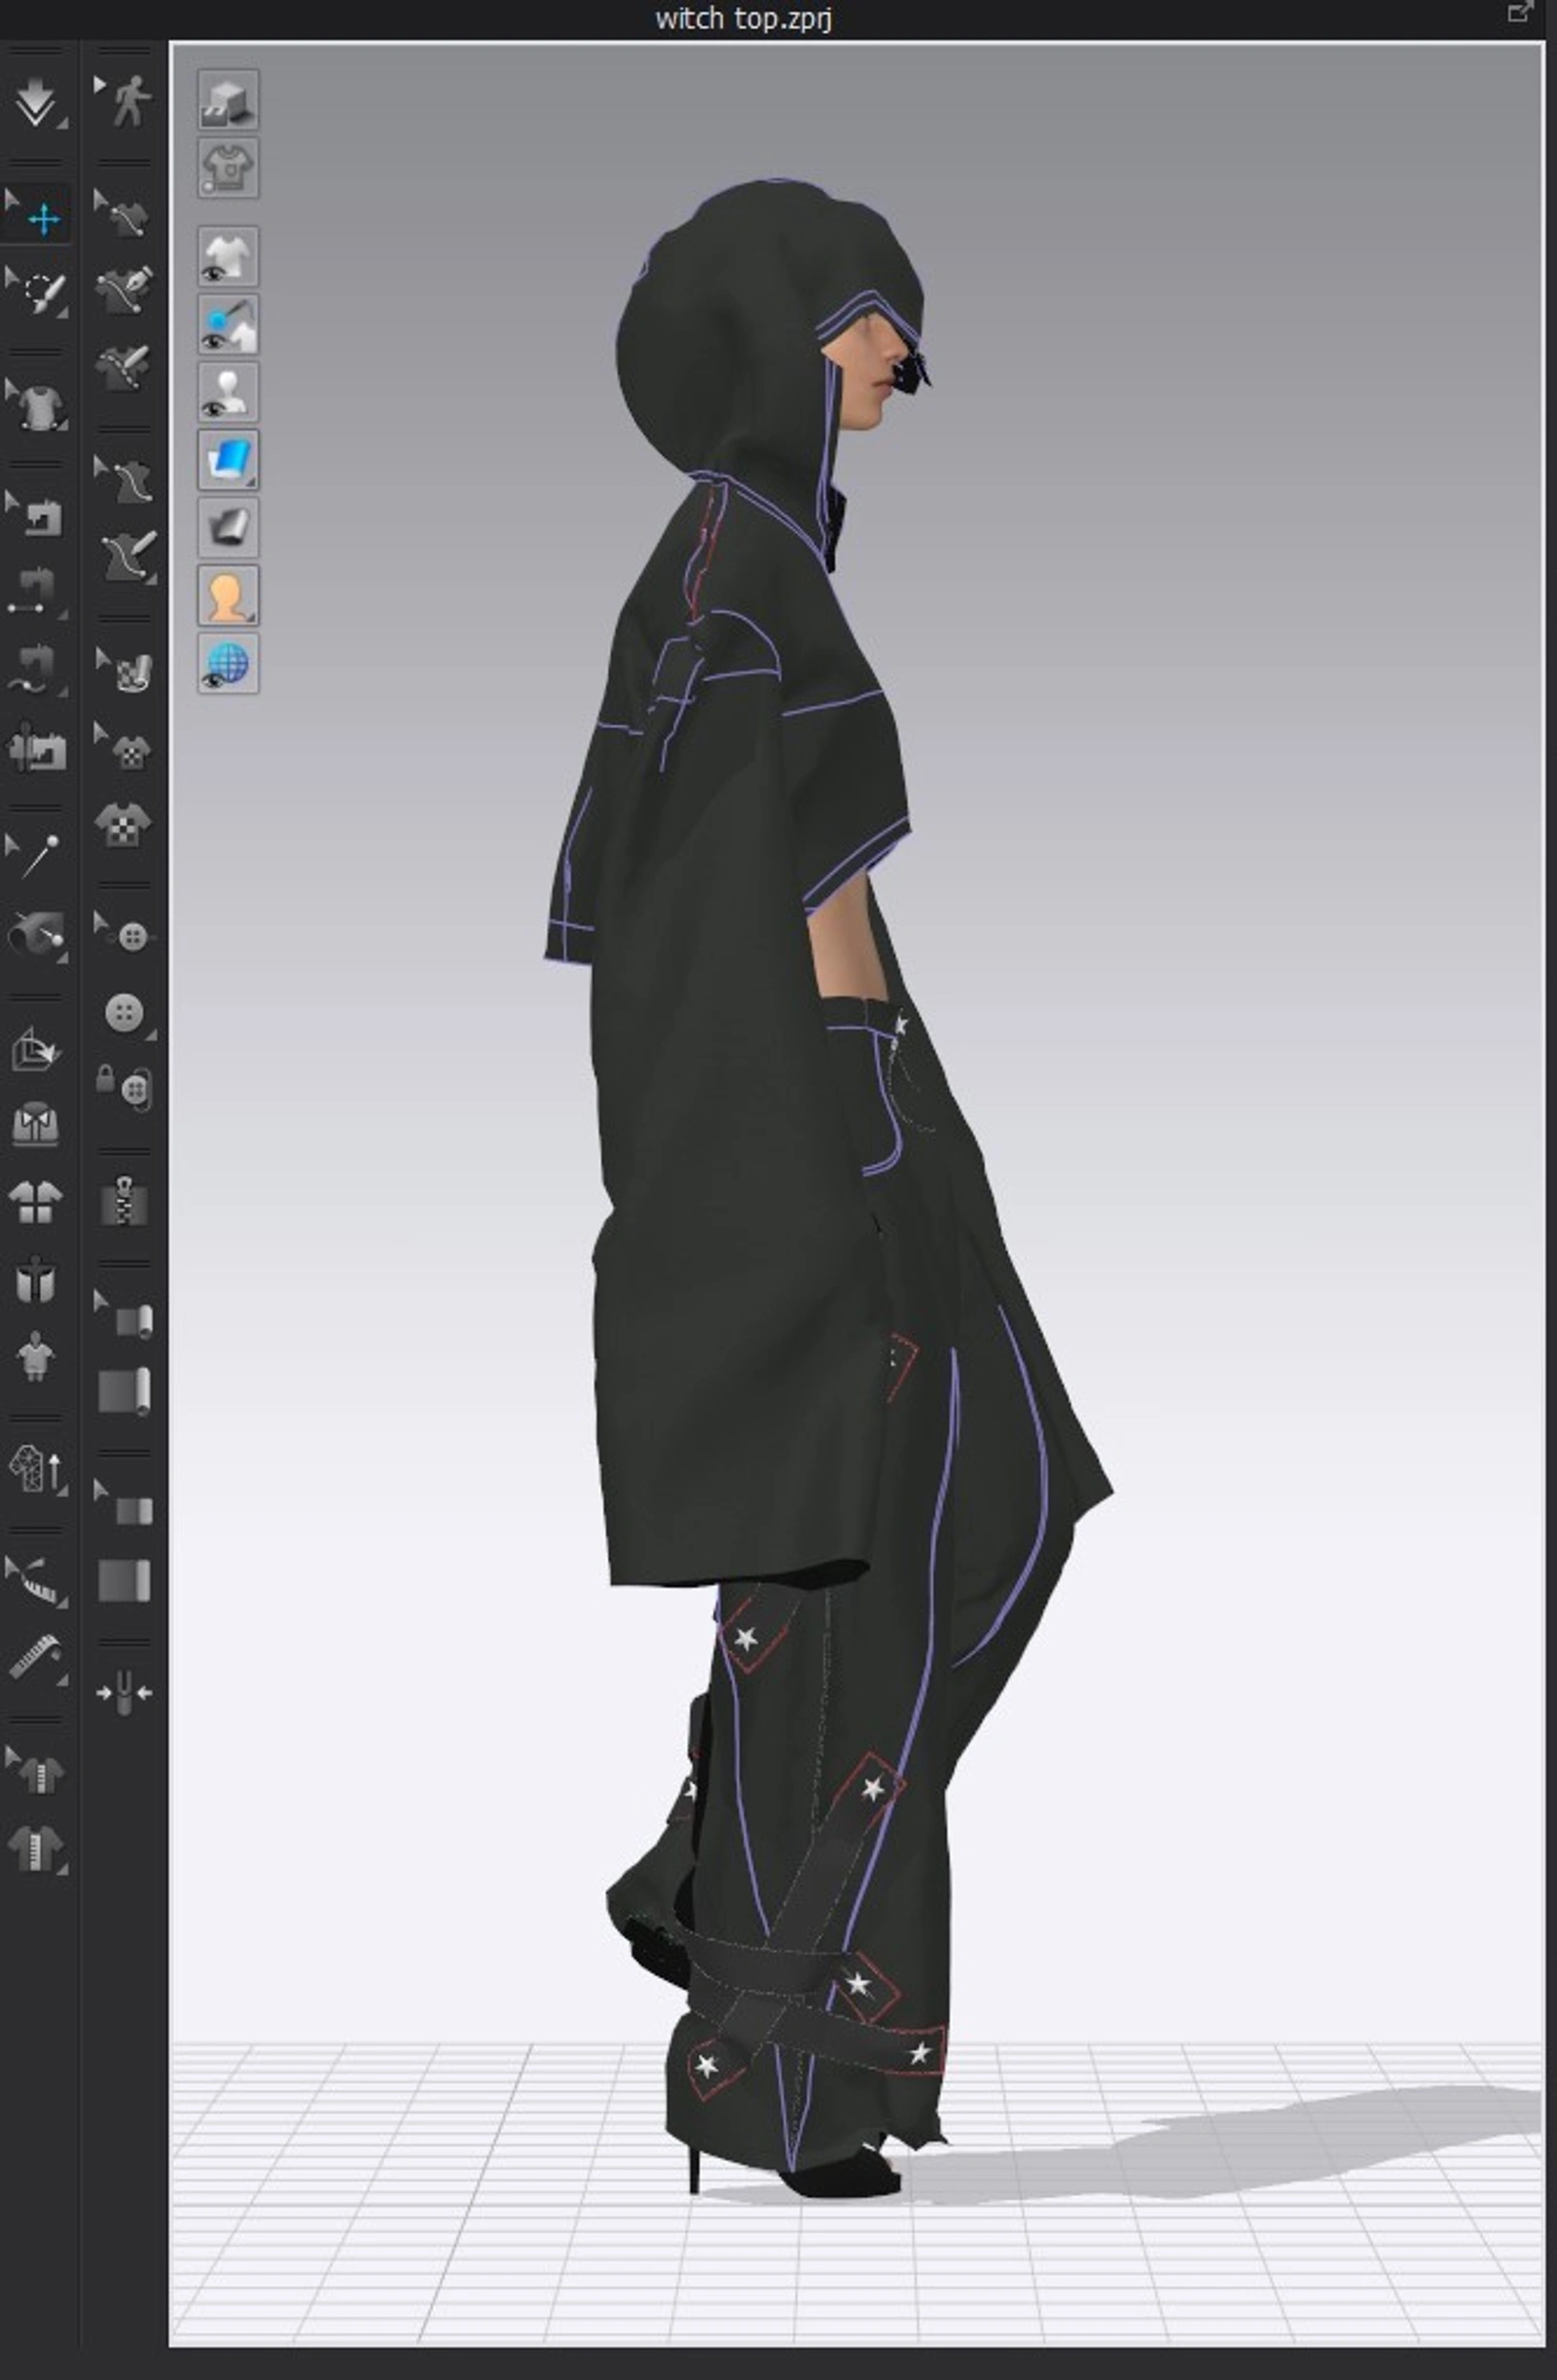
Task: Toggle environment globe visibility
Action: pyautogui.click(x=228, y=660)
